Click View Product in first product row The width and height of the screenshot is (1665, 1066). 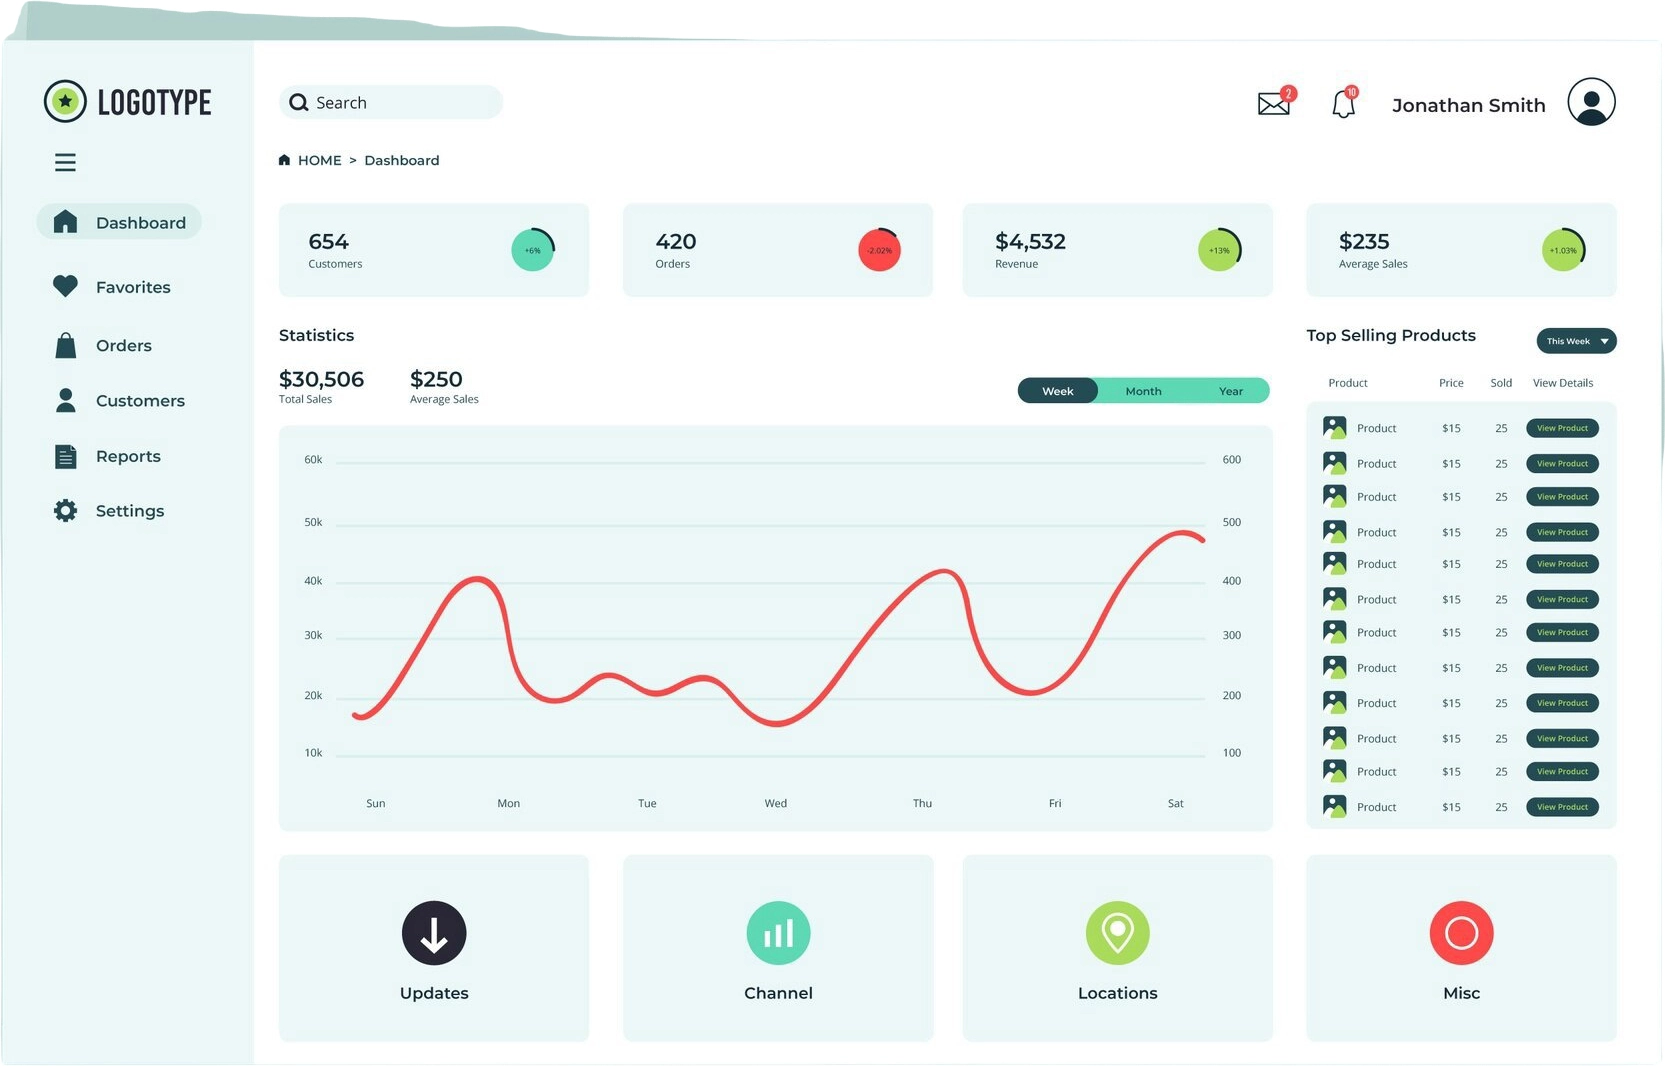1562,428
